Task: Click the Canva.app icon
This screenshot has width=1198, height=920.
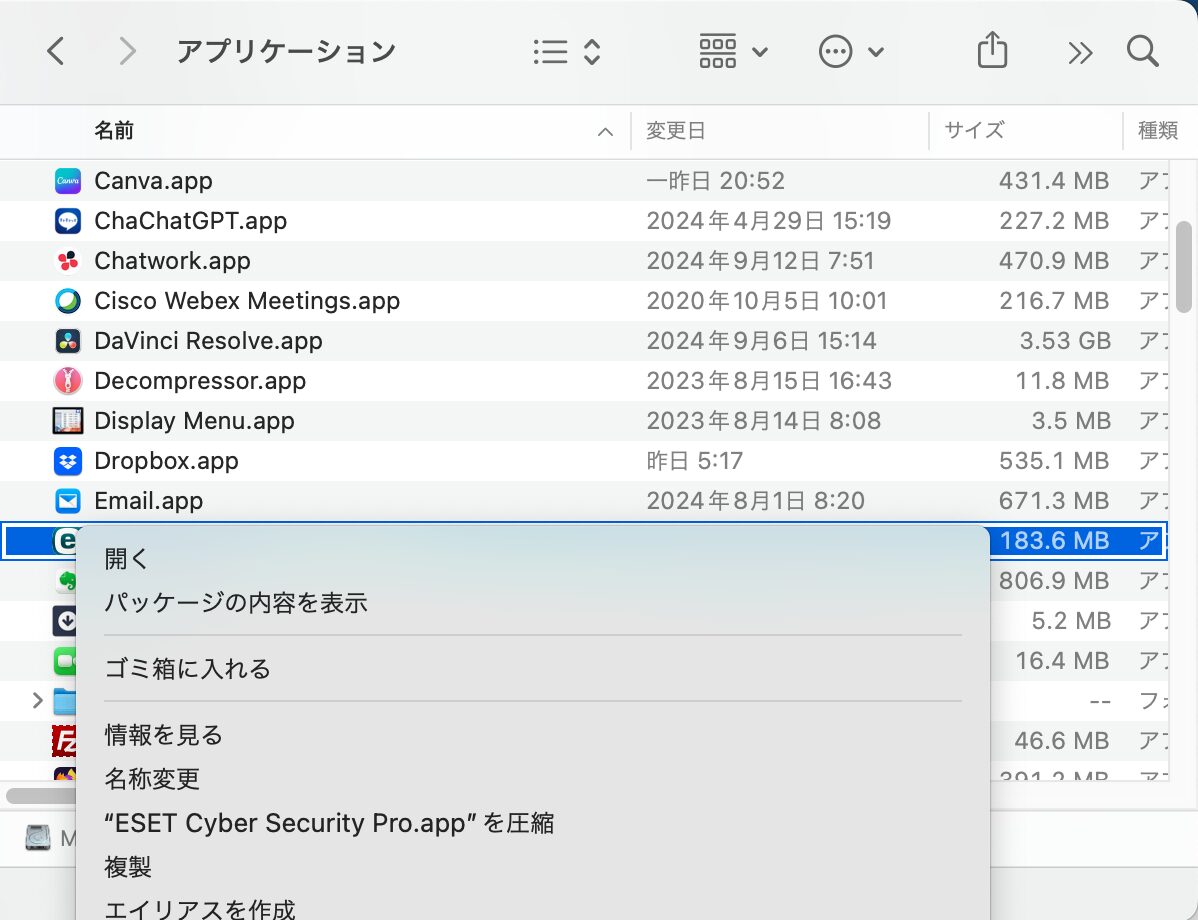Action: click(68, 181)
